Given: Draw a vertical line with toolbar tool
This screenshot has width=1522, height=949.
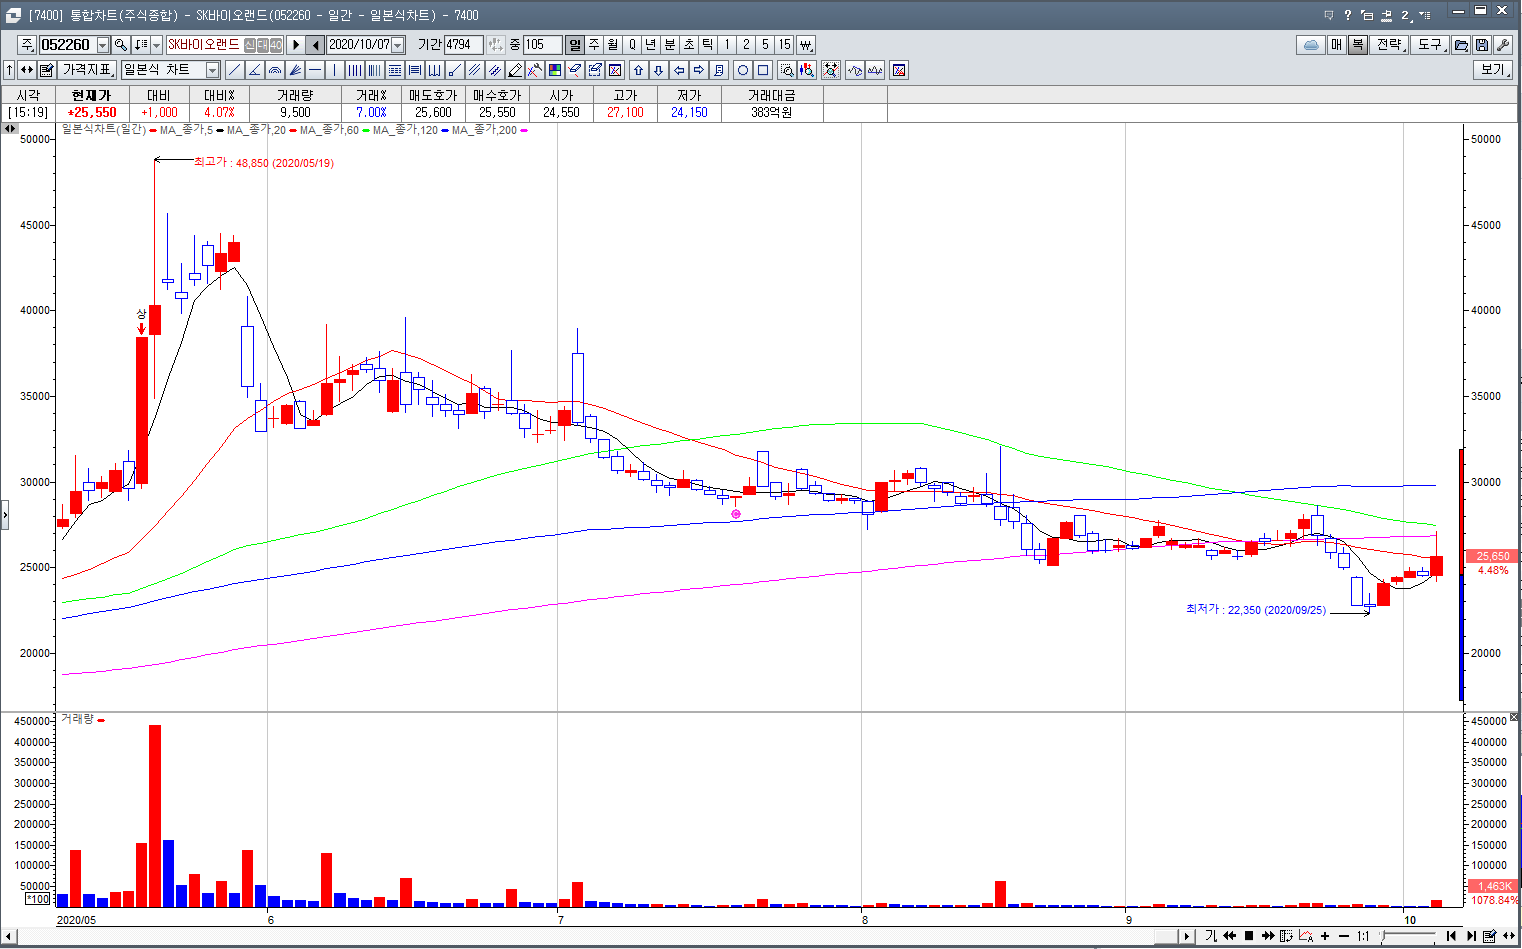Looking at the screenshot, I should click(334, 70).
